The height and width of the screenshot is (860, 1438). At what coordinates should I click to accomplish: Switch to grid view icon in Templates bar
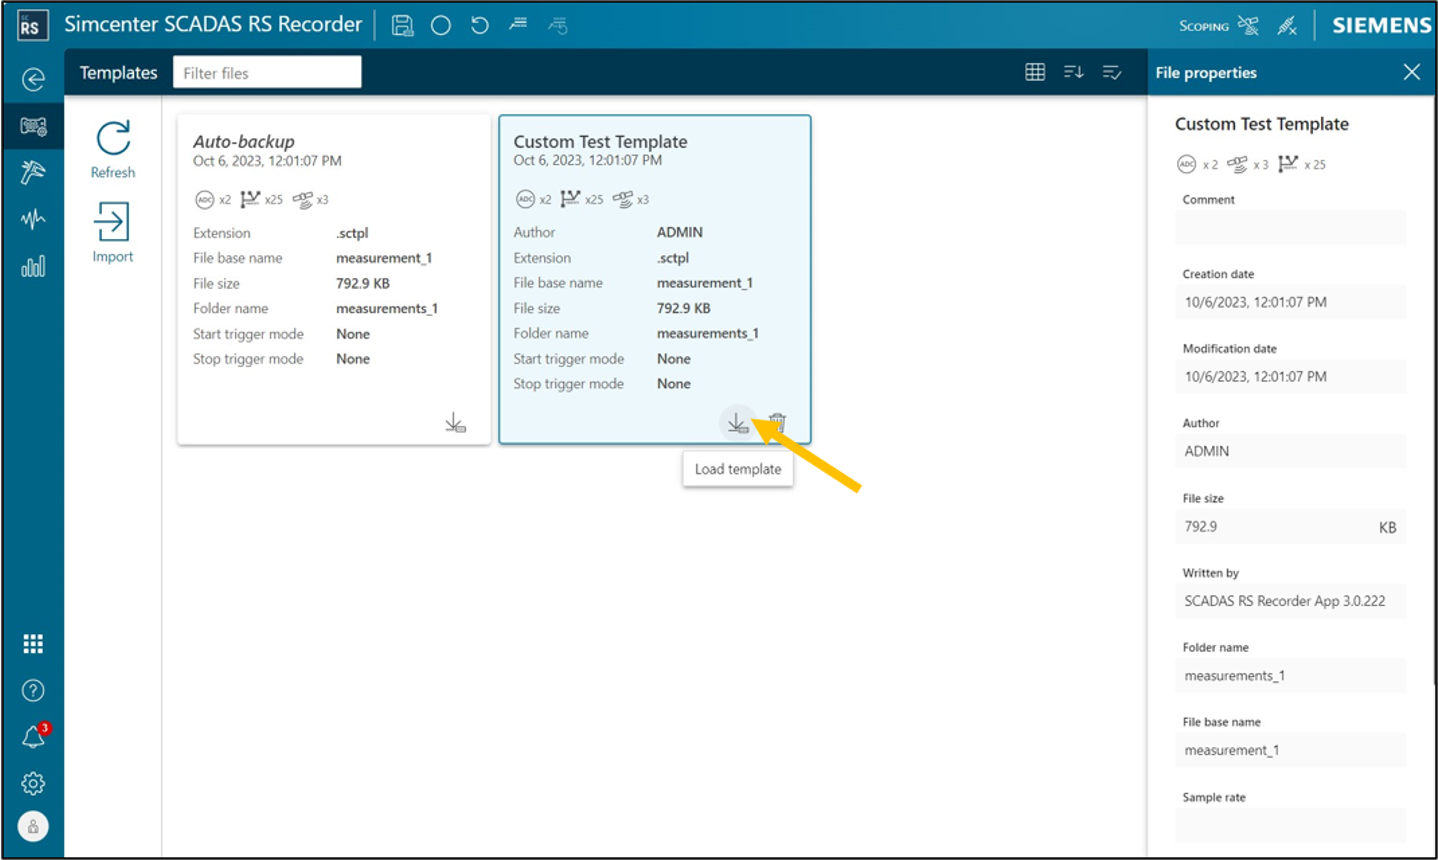(x=1035, y=72)
